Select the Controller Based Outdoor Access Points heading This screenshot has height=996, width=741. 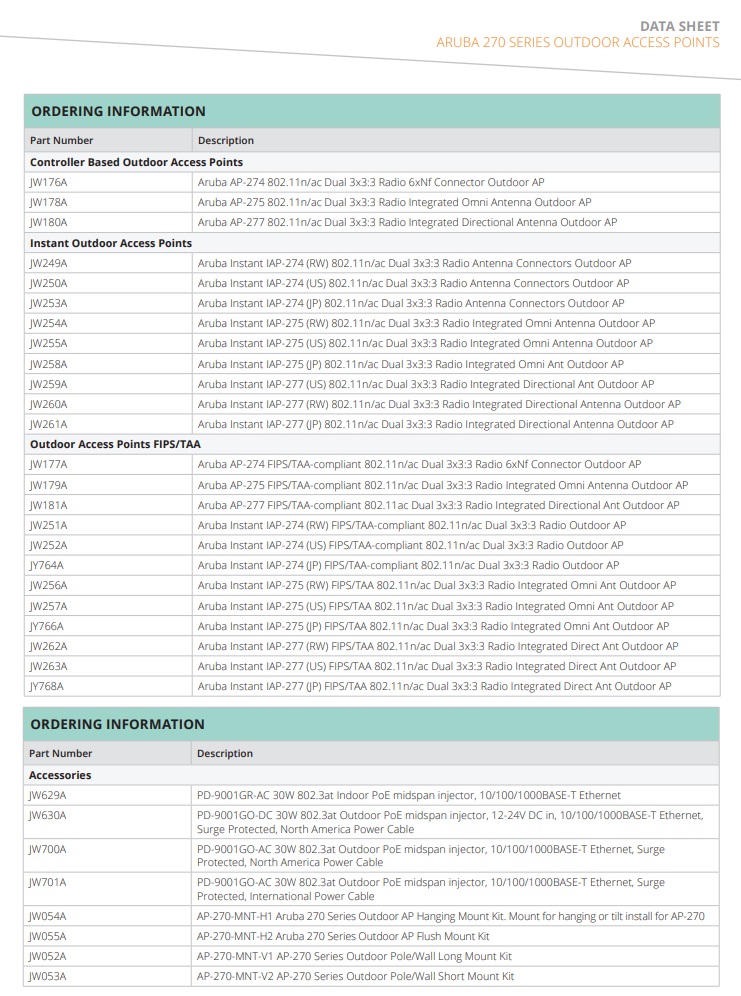click(136, 161)
